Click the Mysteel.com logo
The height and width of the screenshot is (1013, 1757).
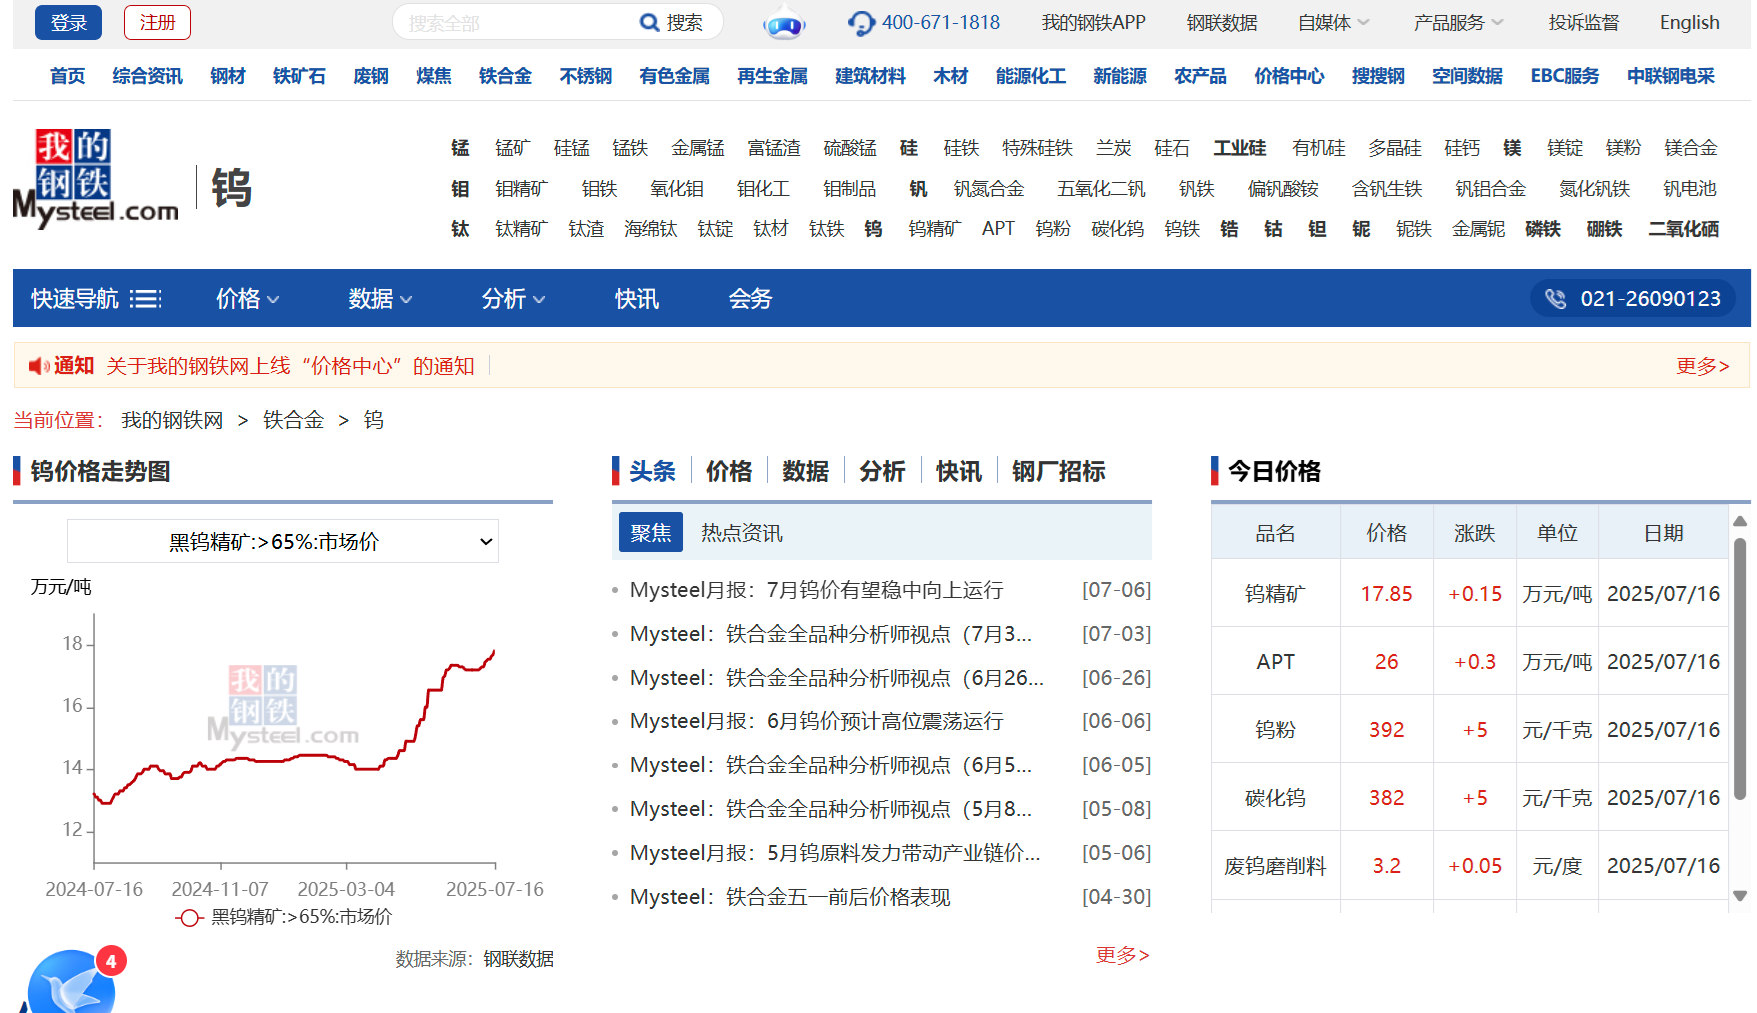[x=96, y=178]
